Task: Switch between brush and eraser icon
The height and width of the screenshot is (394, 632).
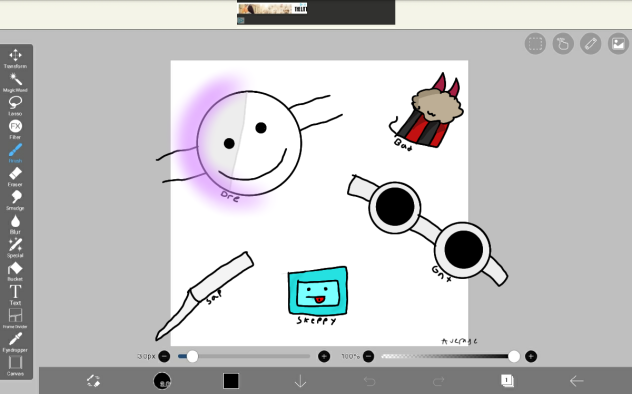Action: coord(93,381)
